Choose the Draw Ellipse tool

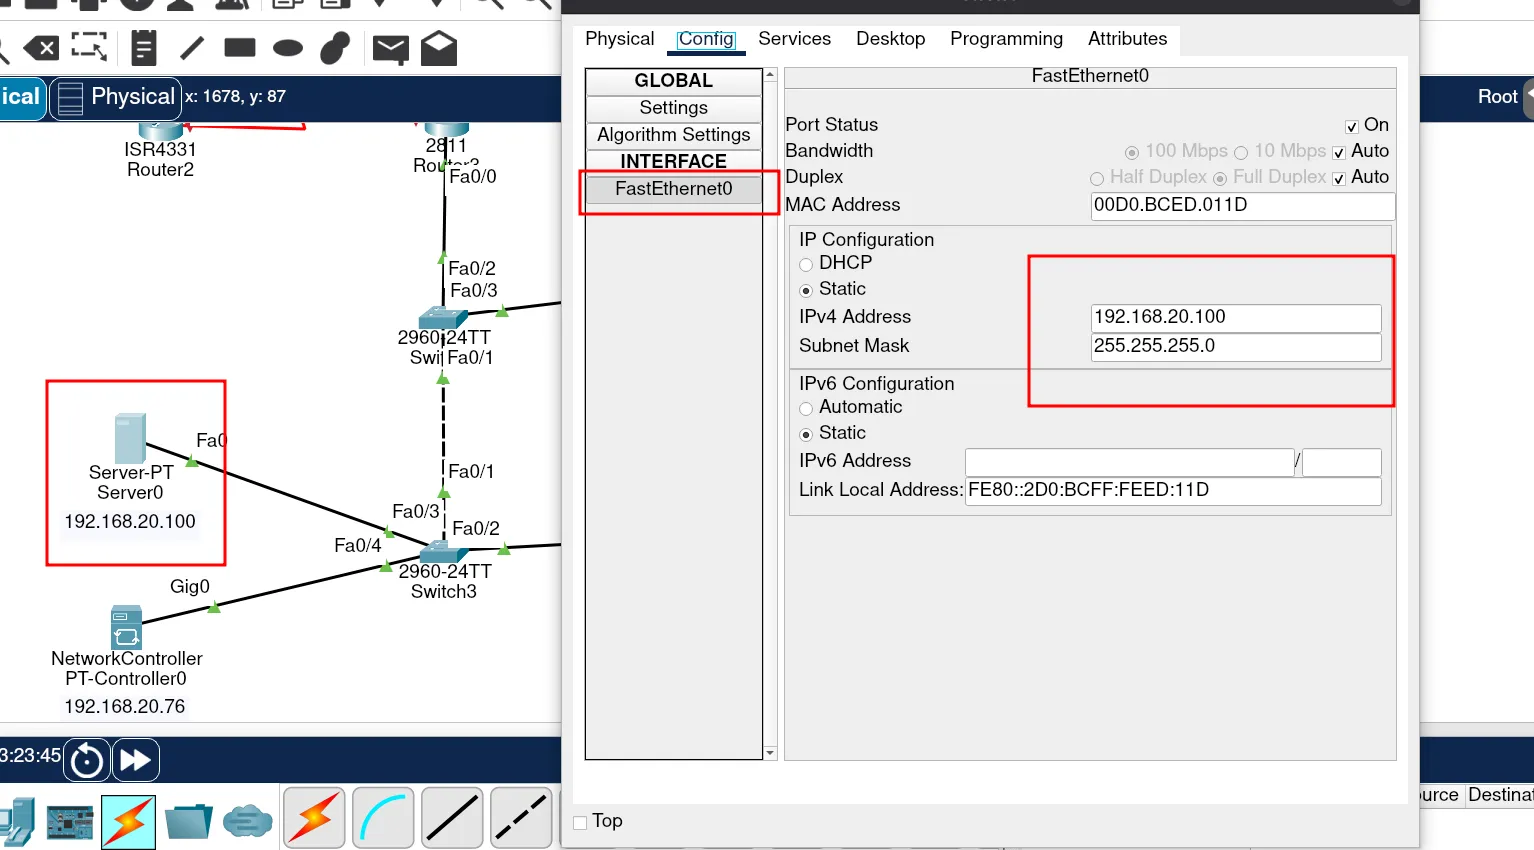click(x=288, y=48)
